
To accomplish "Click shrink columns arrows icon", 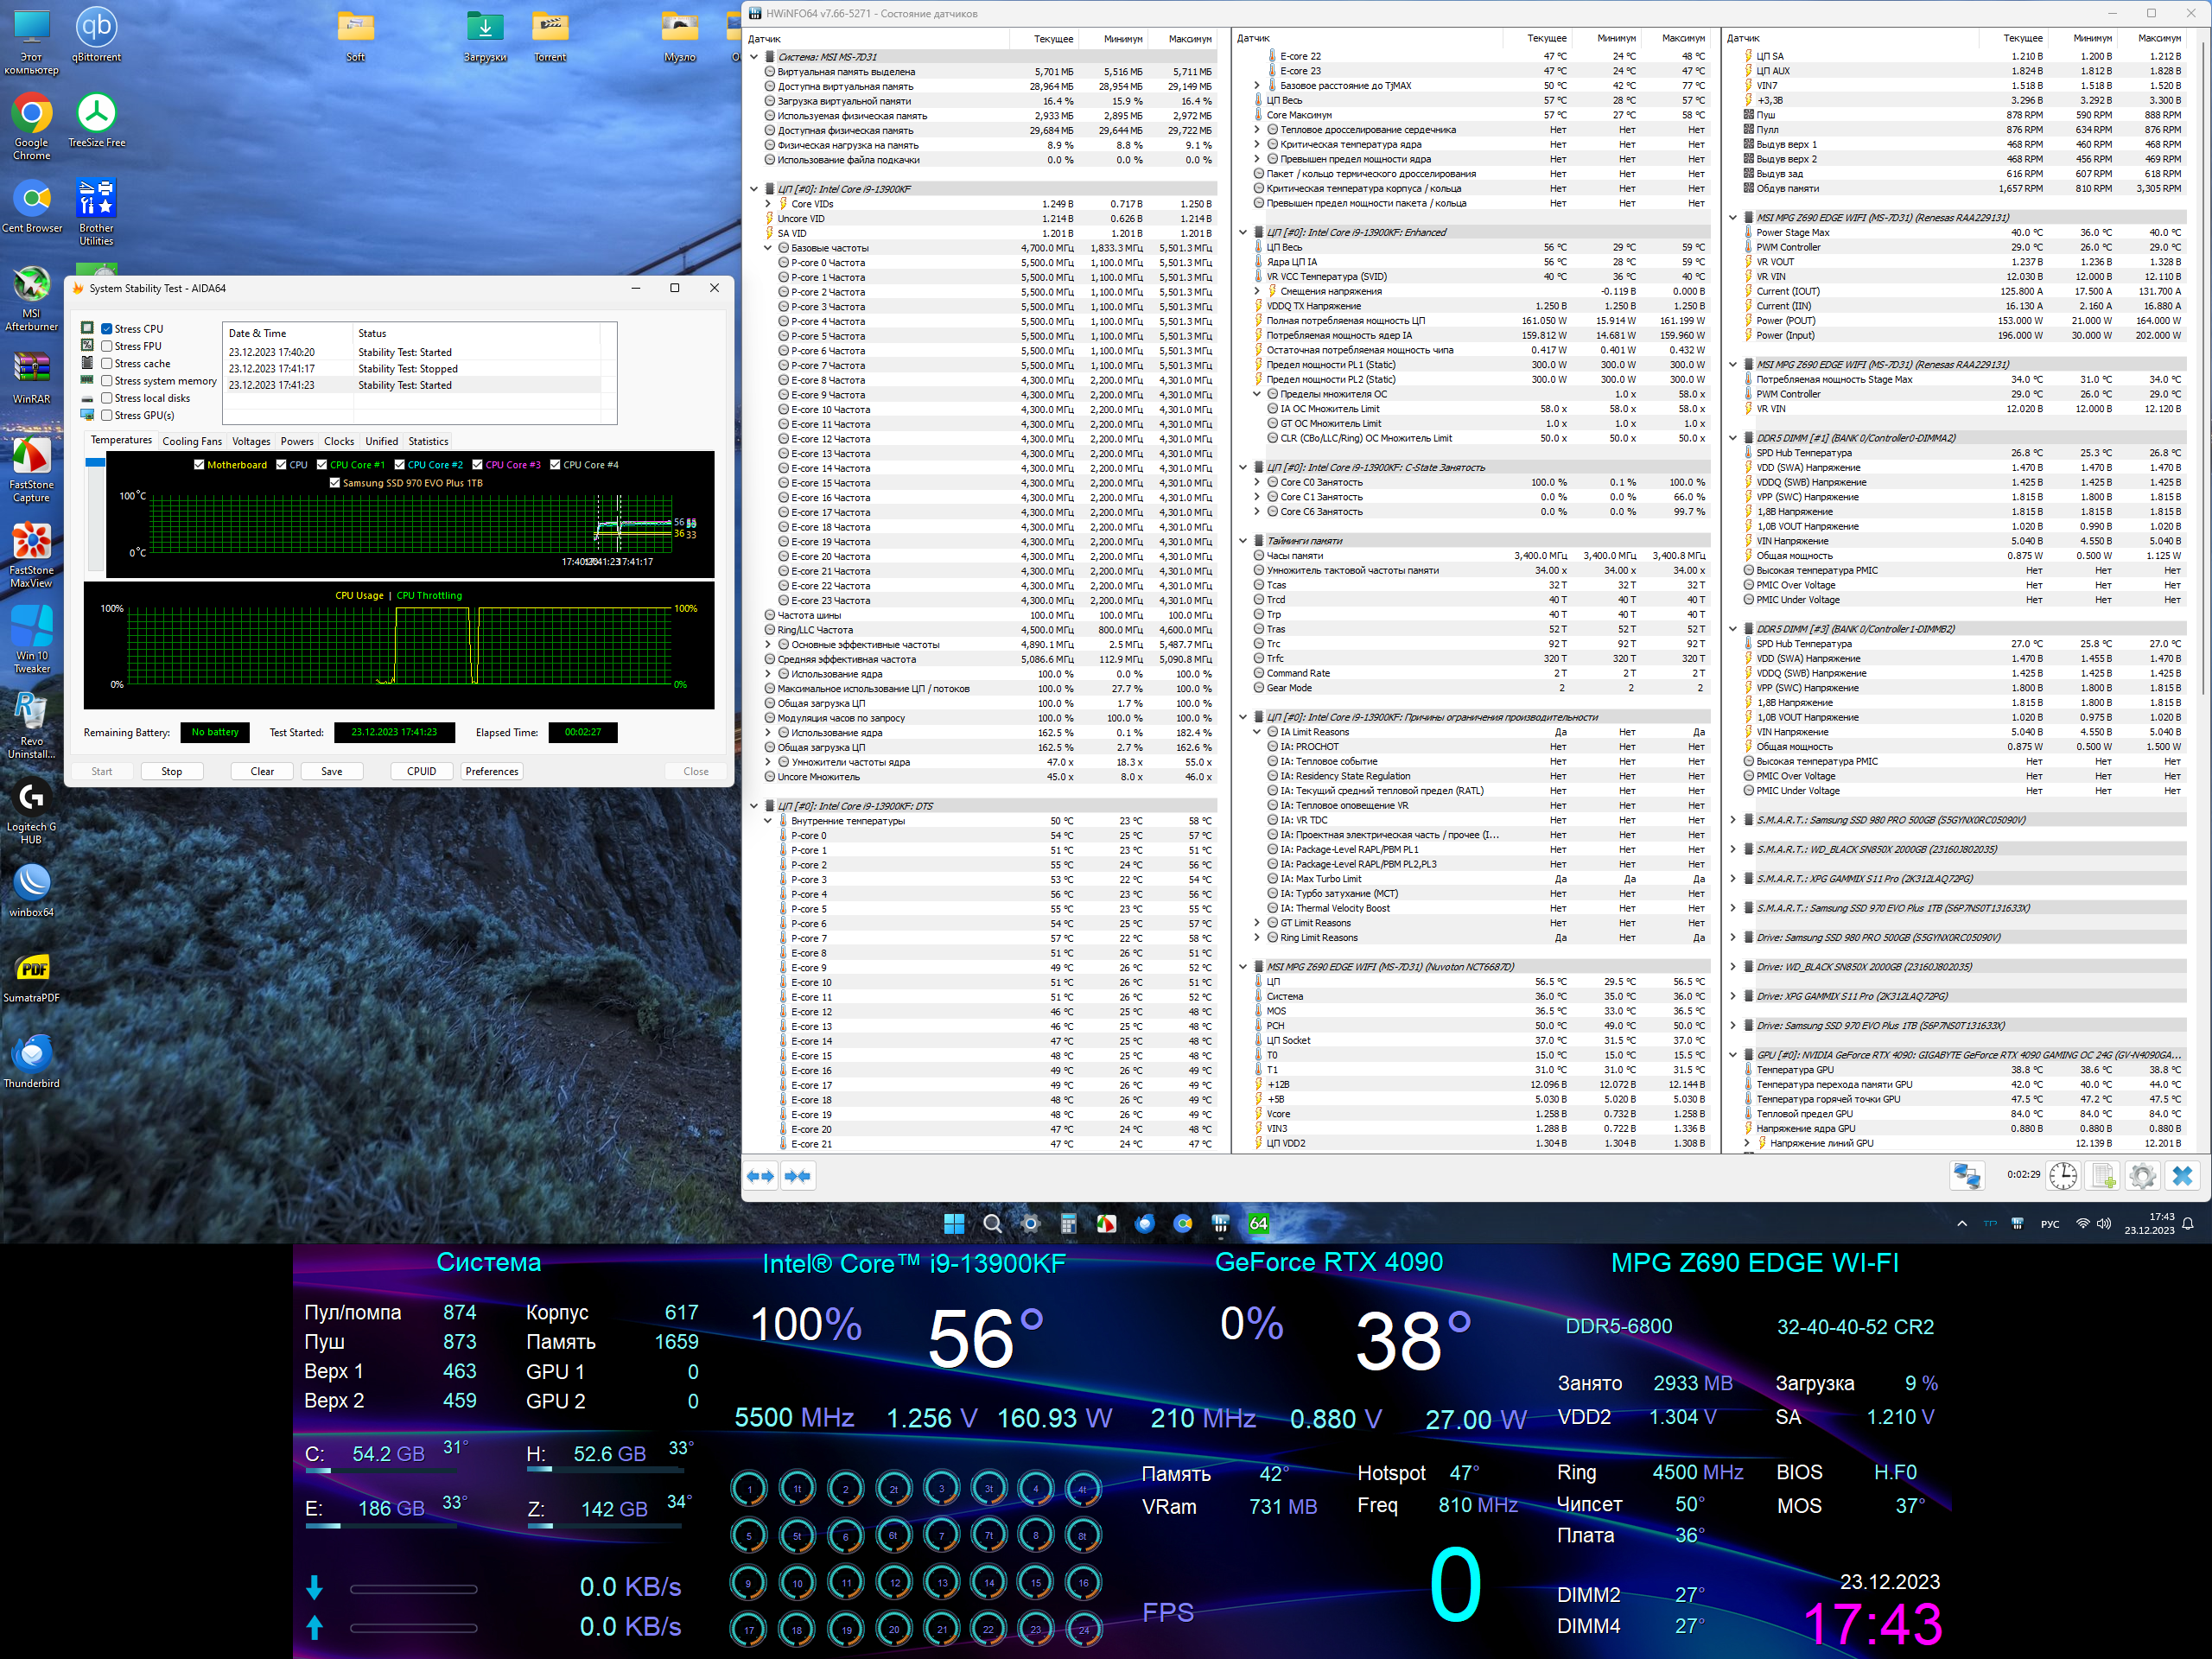I will pos(798,1176).
